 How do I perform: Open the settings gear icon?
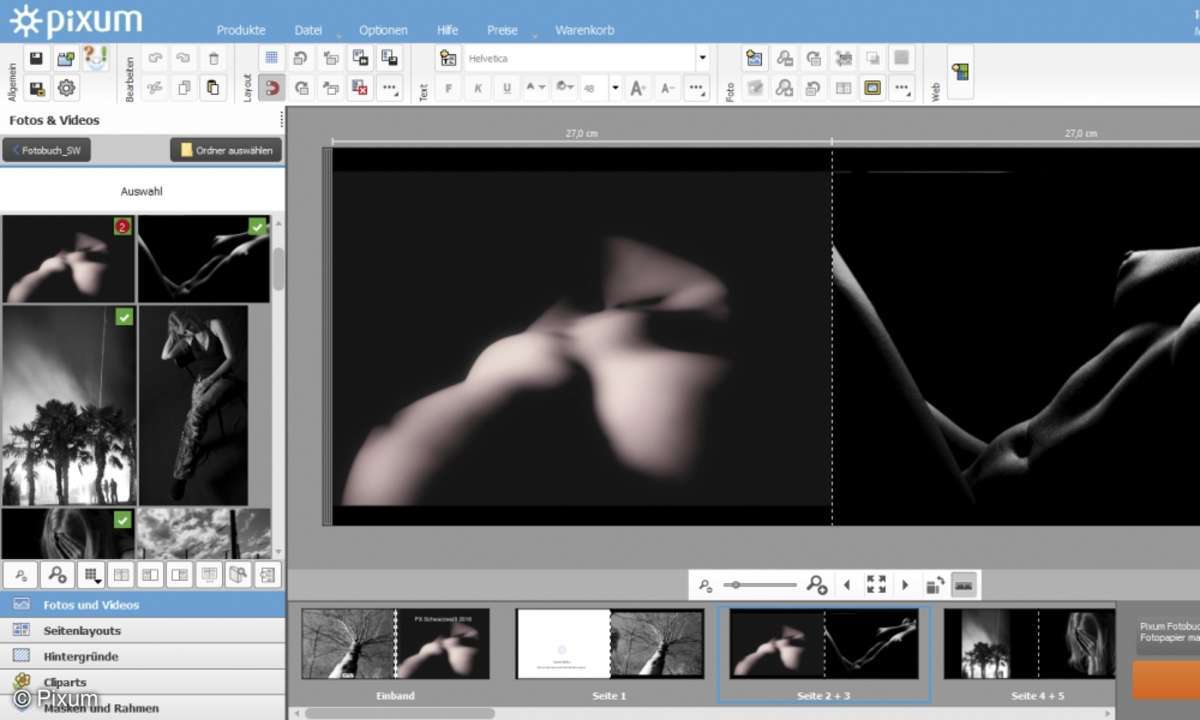(66, 88)
